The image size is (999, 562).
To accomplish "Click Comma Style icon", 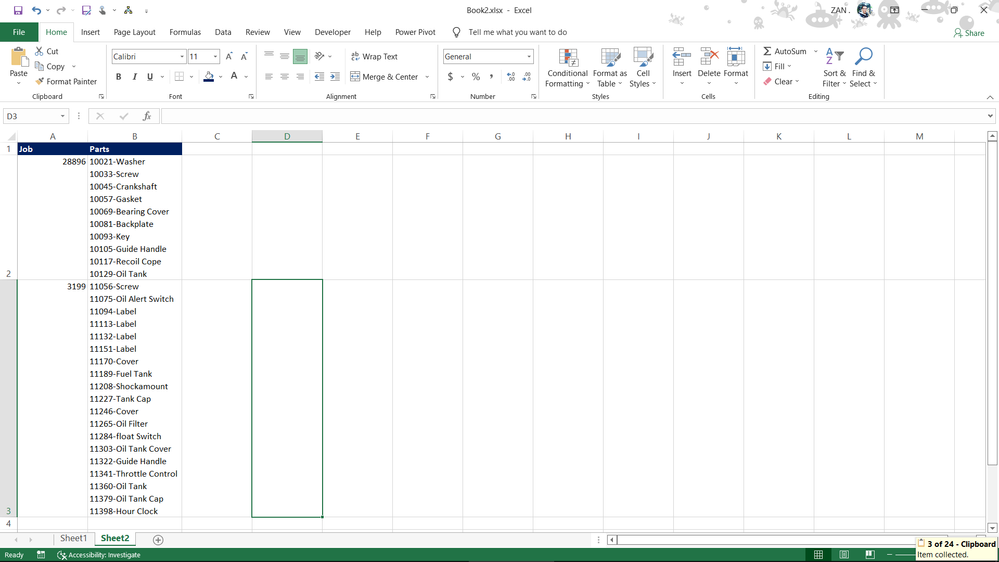I will [x=491, y=76].
